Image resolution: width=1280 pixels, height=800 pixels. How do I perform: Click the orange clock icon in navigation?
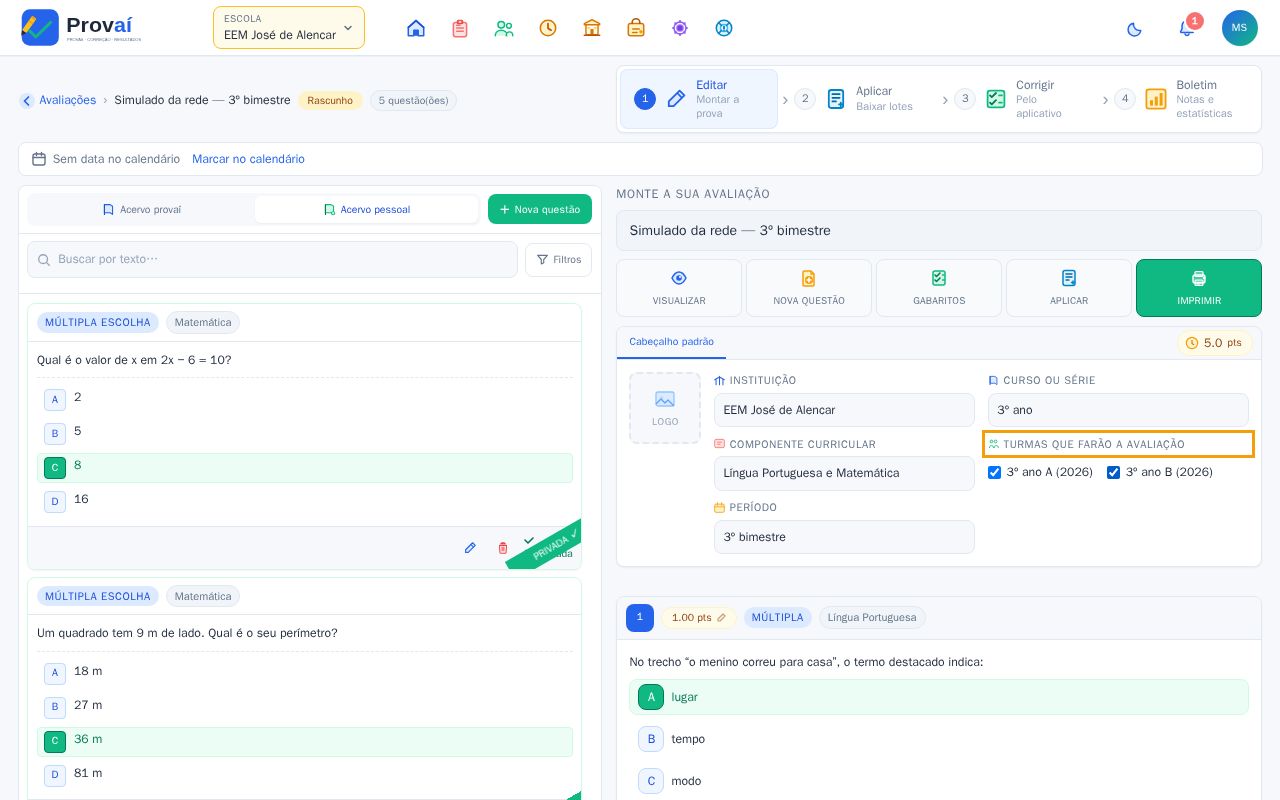pyautogui.click(x=548, y=28)
